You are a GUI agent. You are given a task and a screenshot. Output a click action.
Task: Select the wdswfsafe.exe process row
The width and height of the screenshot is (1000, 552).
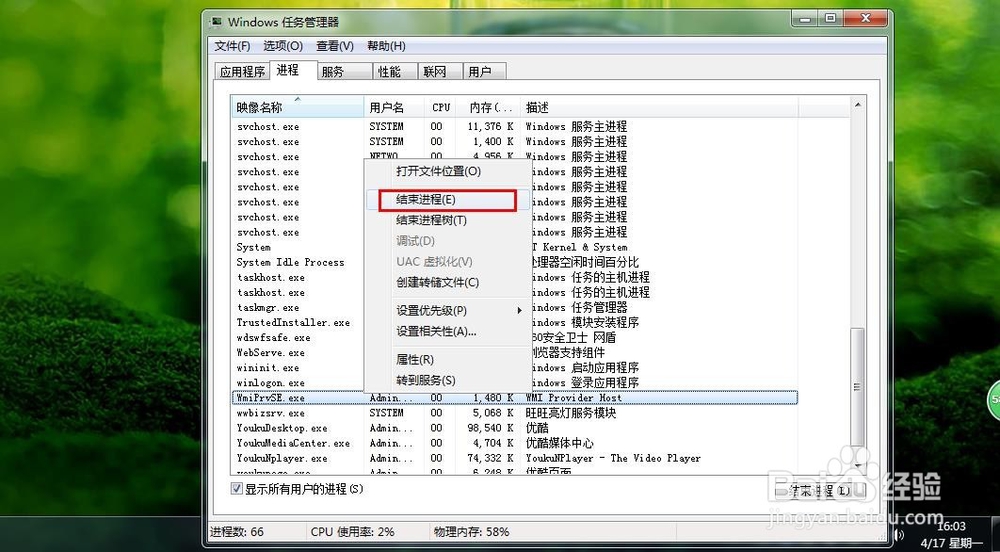pos(274,338)
